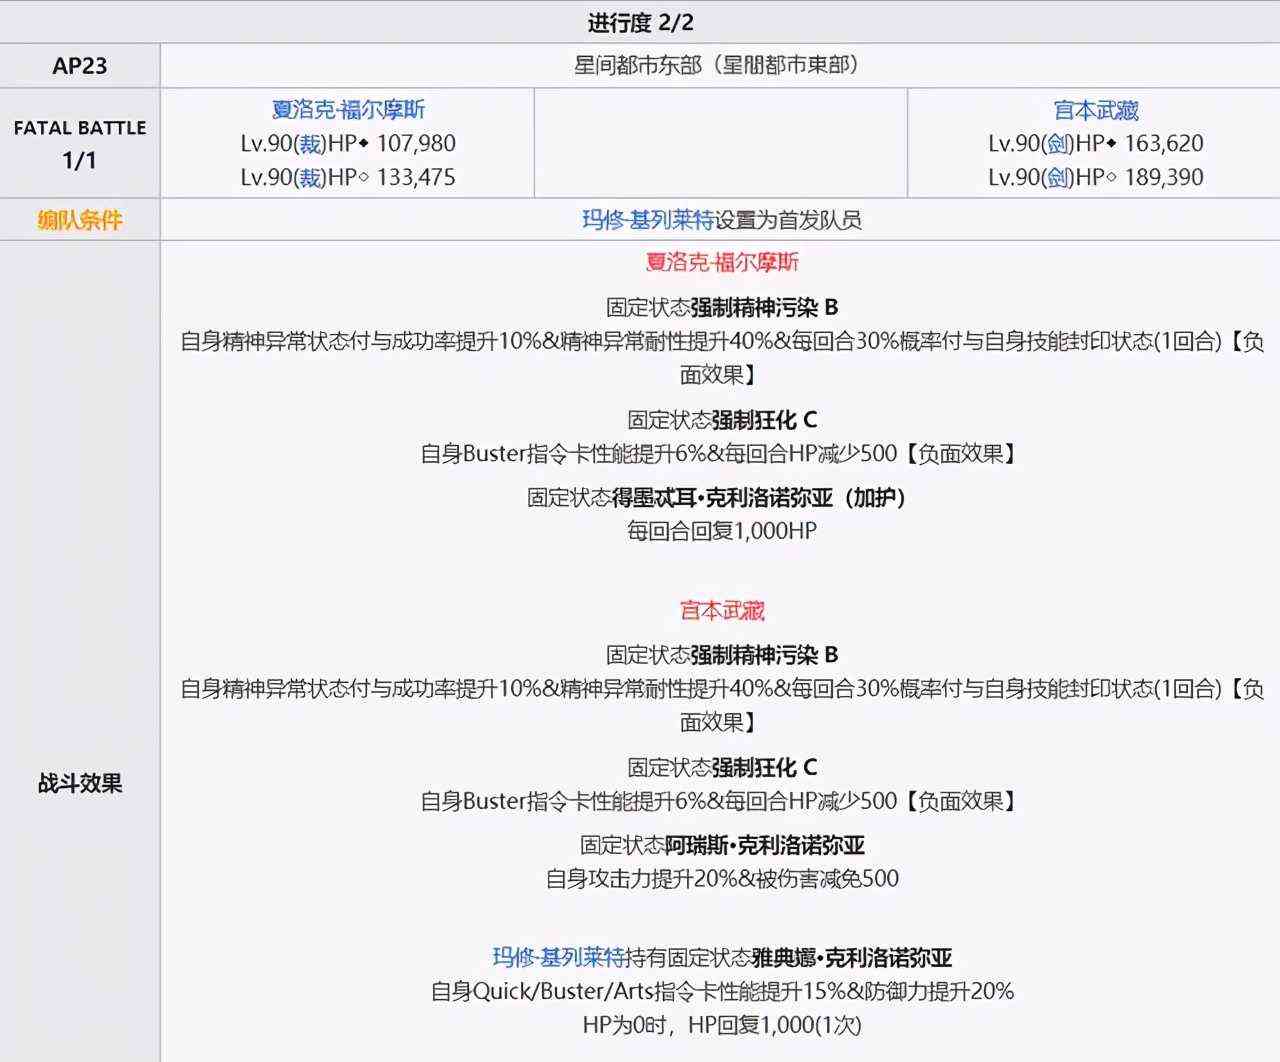Click the 剑 class link on the Lv.90 HP 189,390 line

(x=1059, y=178)
